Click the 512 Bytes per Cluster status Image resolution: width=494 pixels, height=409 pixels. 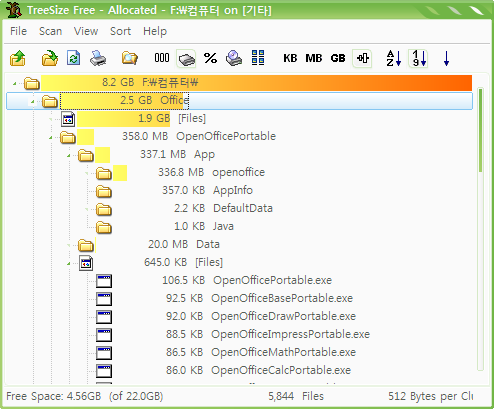(431, 396)
